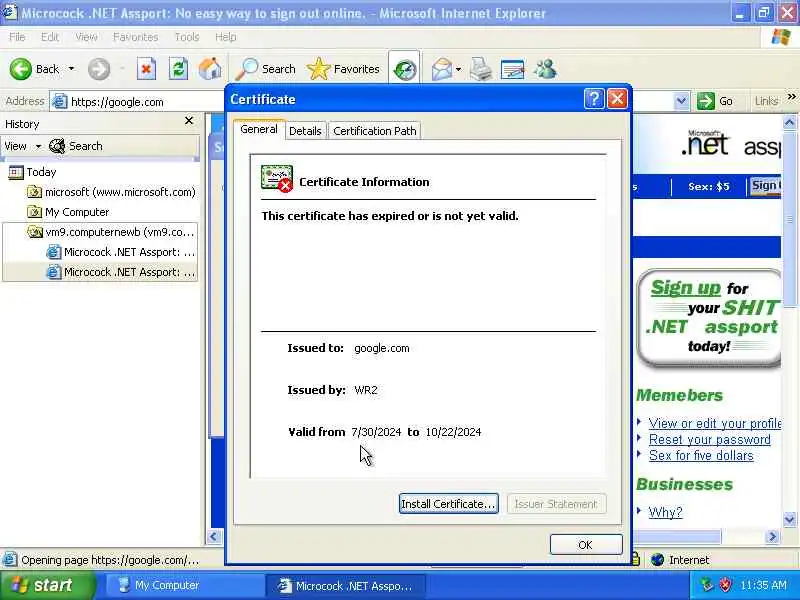
Task: Open the Back history dropdown arrow
Action: pyautogui.click(x=71, y=69)
